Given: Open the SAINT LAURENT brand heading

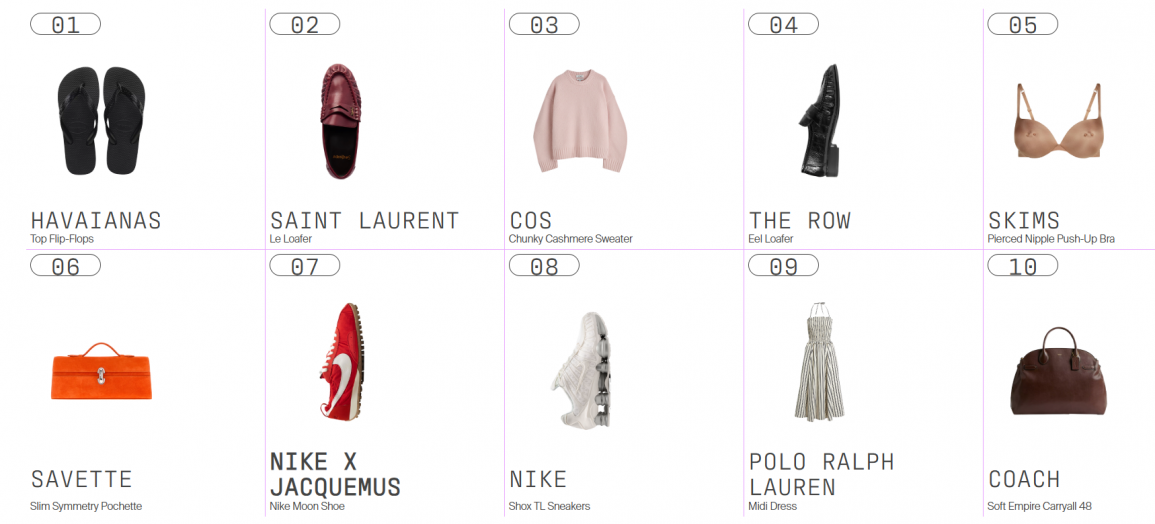Looking at the screenshot, I should click(x=365, y=220).
